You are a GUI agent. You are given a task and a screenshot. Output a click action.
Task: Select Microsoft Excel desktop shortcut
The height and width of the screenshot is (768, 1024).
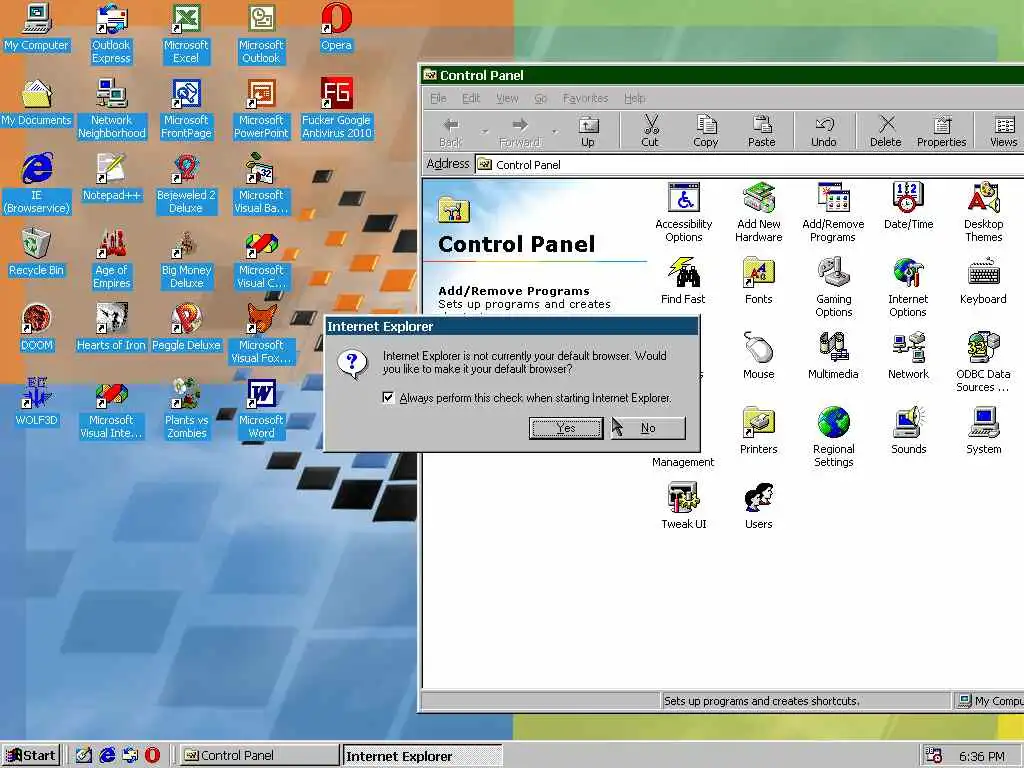point(186,34)
